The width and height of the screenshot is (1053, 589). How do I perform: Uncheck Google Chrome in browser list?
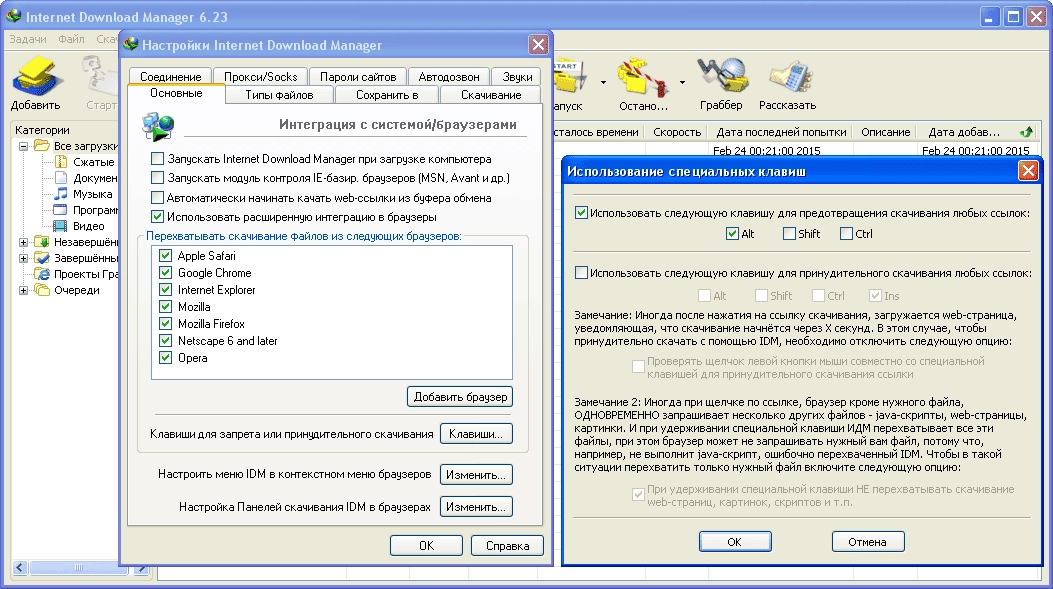click(165, 273)
